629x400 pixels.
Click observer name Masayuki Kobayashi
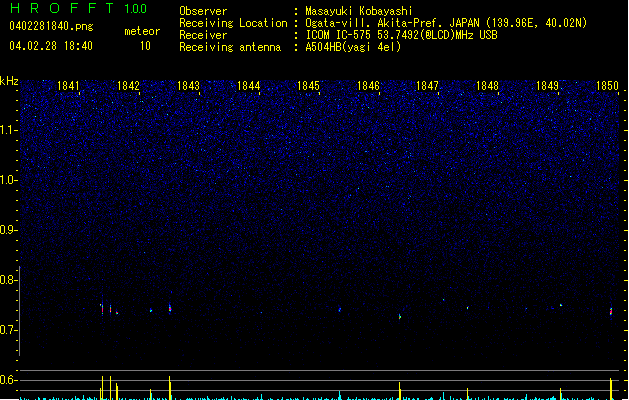[359, 11]
